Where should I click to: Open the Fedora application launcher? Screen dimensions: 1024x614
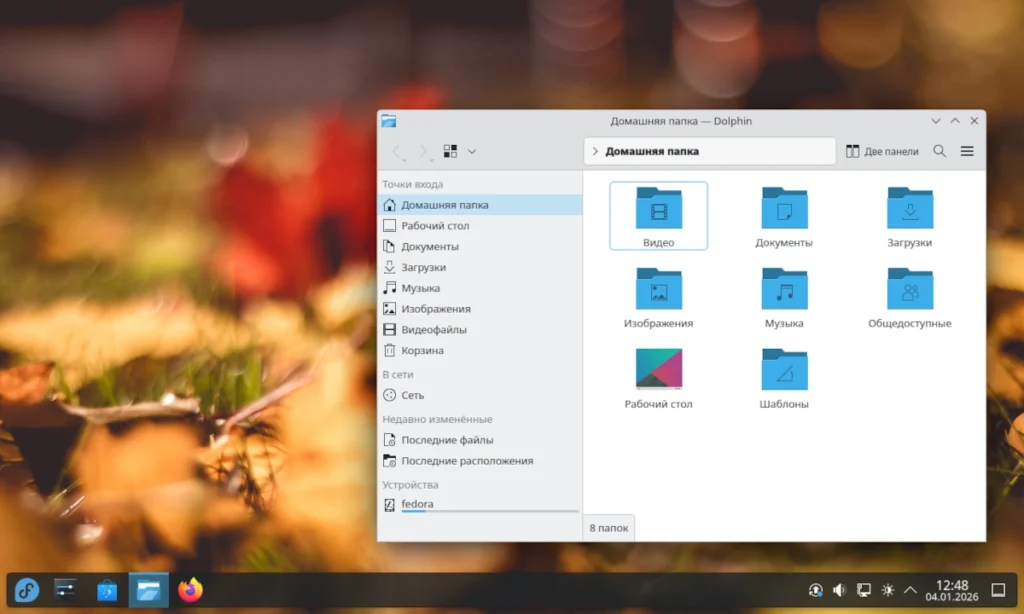click(x=27, y=590)
